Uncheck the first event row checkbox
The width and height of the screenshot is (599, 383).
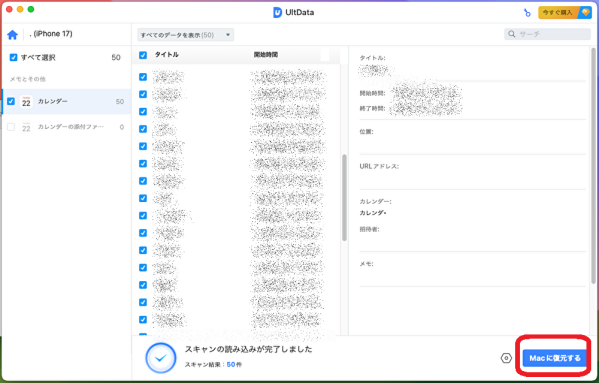coord(143,77)
